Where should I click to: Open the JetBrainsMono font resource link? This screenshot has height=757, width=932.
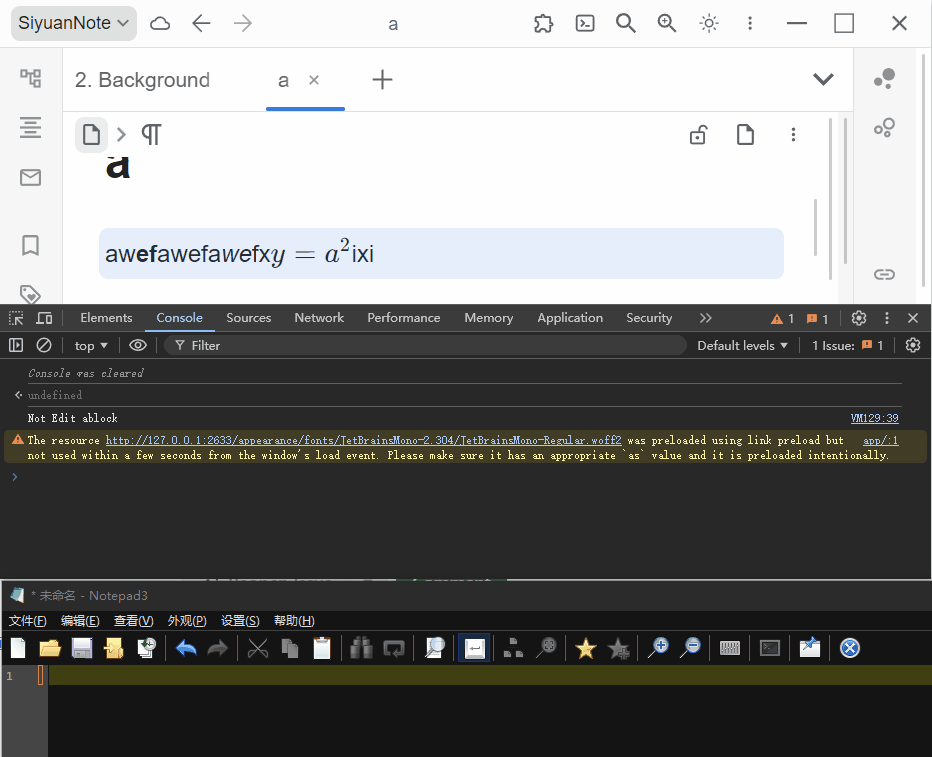[363, 440]
